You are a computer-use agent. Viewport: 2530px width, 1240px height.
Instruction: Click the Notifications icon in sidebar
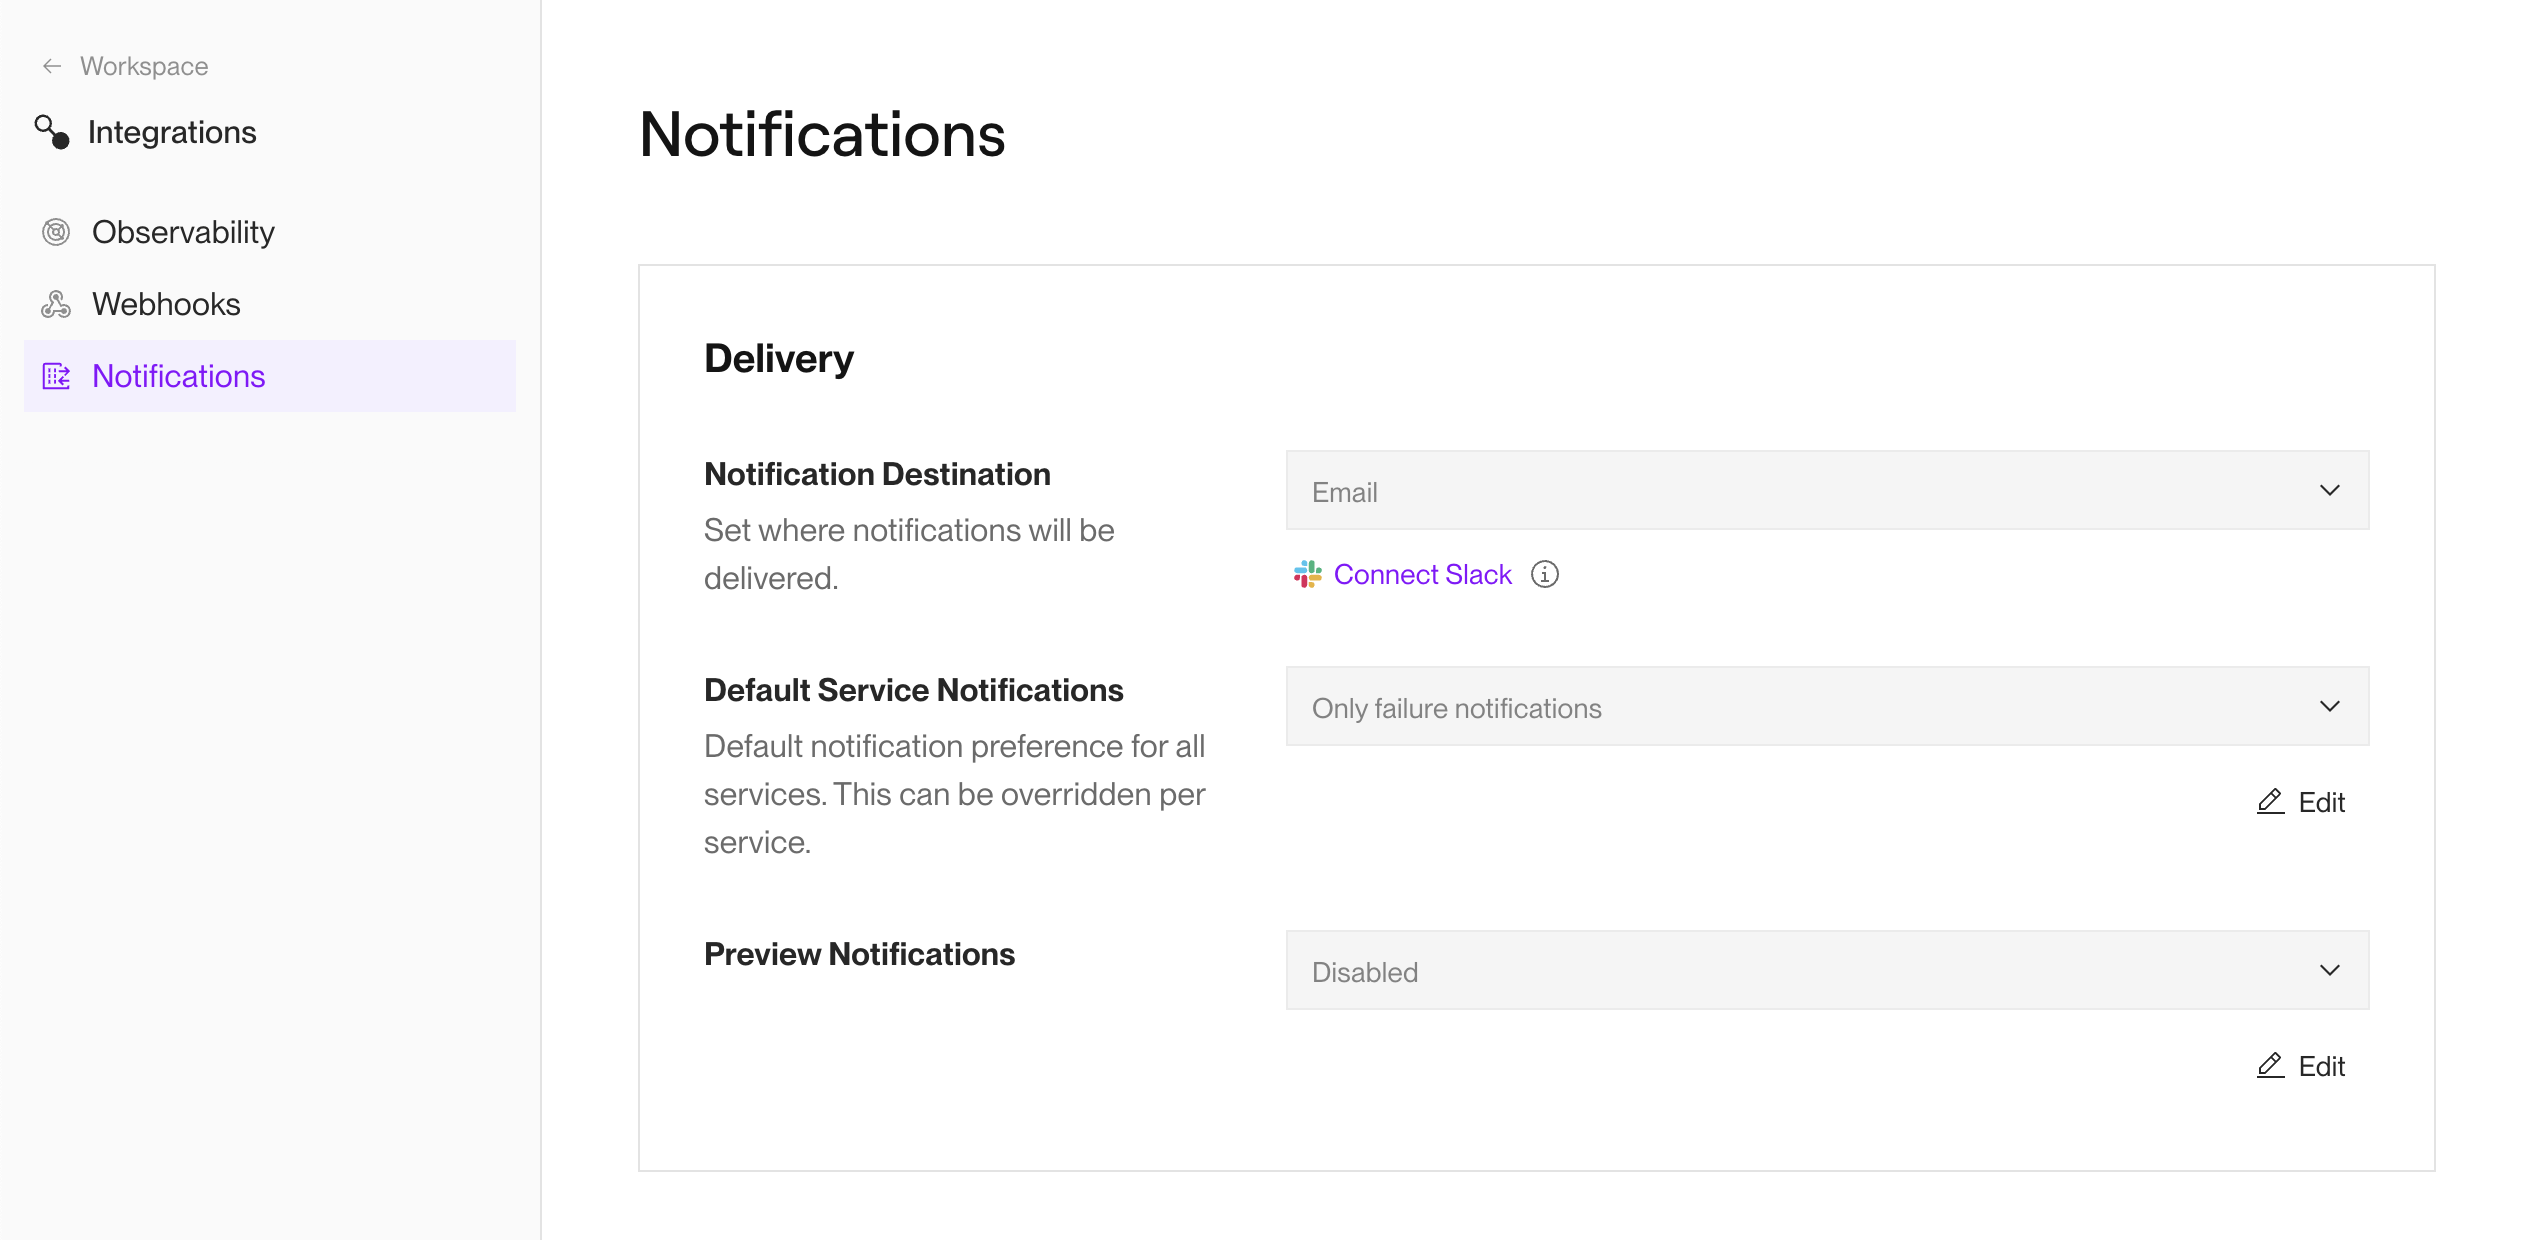pyautogui.click(x=57, y=376)
